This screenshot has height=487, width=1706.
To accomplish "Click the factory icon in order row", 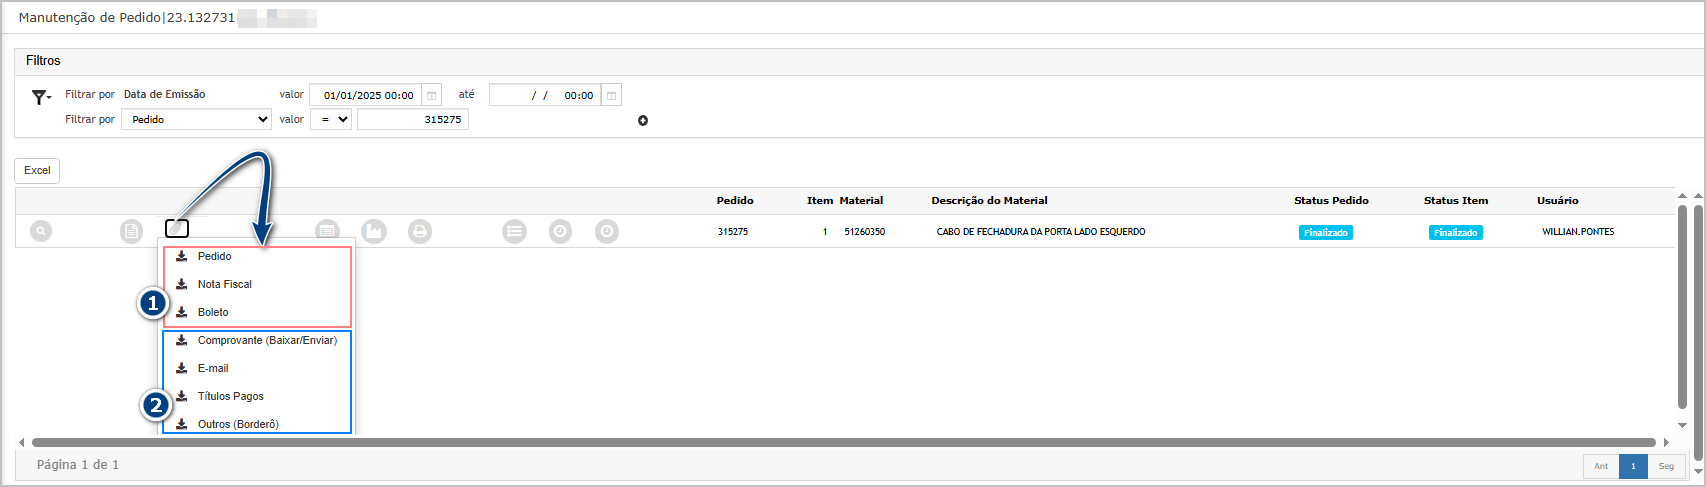I will pyautogui.click(x=373, y=231).
